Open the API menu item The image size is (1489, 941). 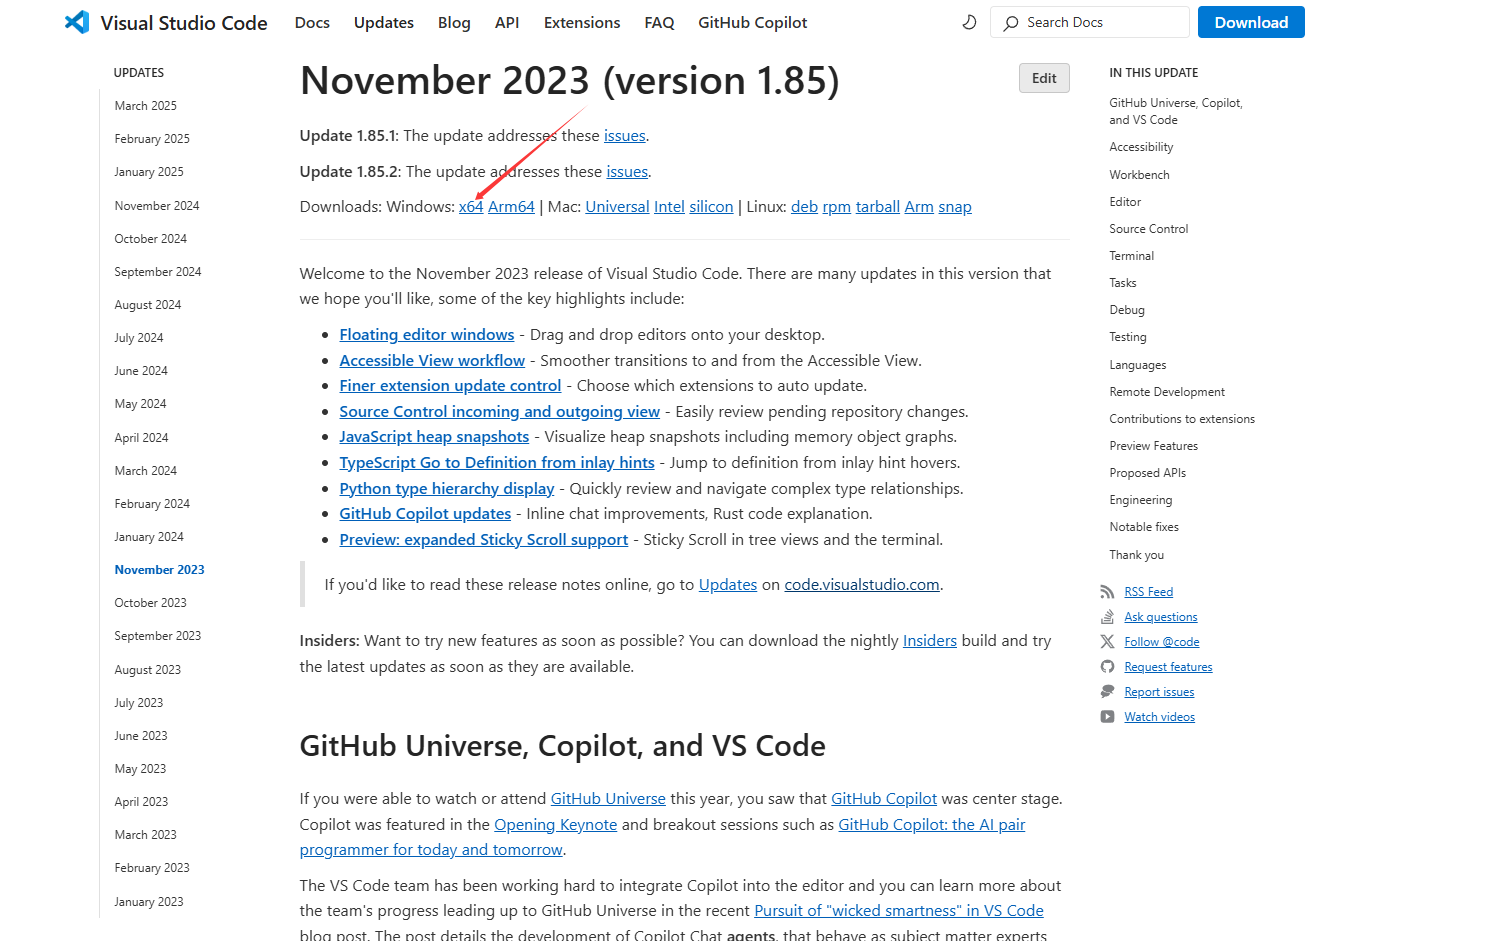507,22
